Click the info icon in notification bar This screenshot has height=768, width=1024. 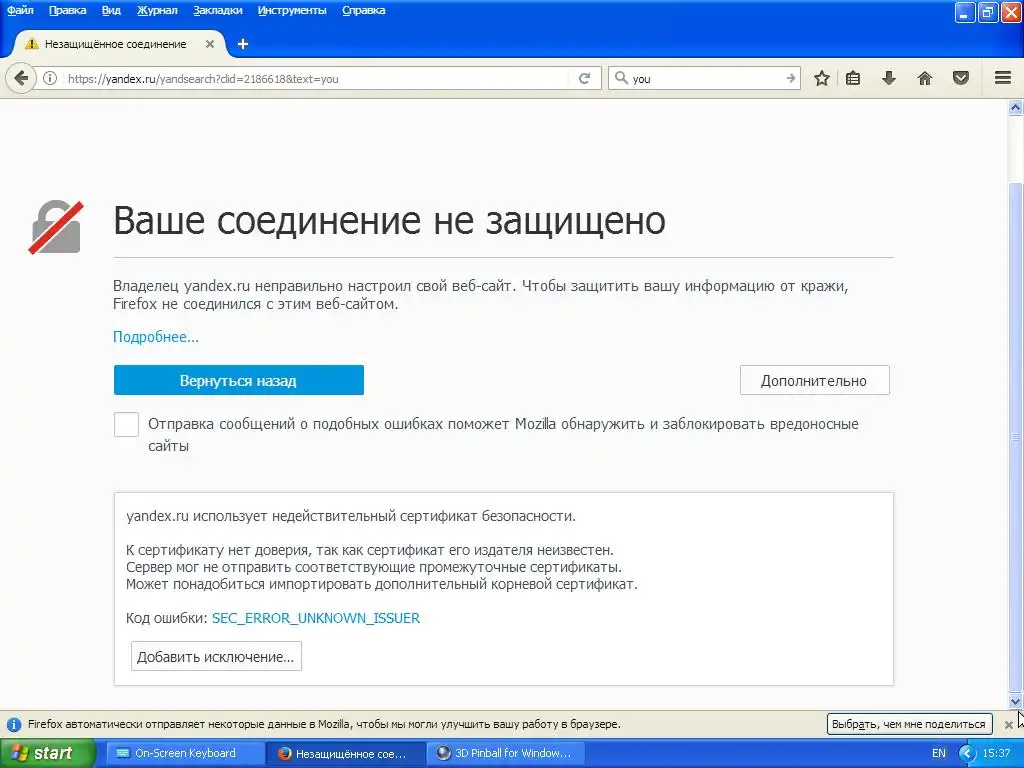pyautogui.click(x=13, y=724)
